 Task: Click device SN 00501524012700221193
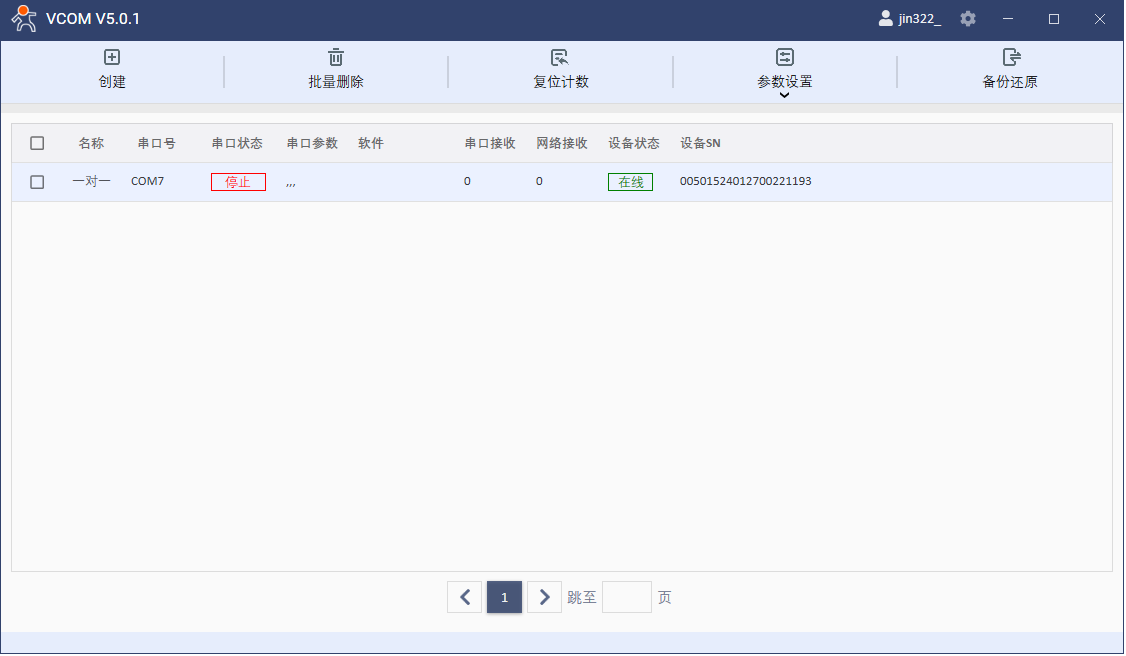[745, 182]
